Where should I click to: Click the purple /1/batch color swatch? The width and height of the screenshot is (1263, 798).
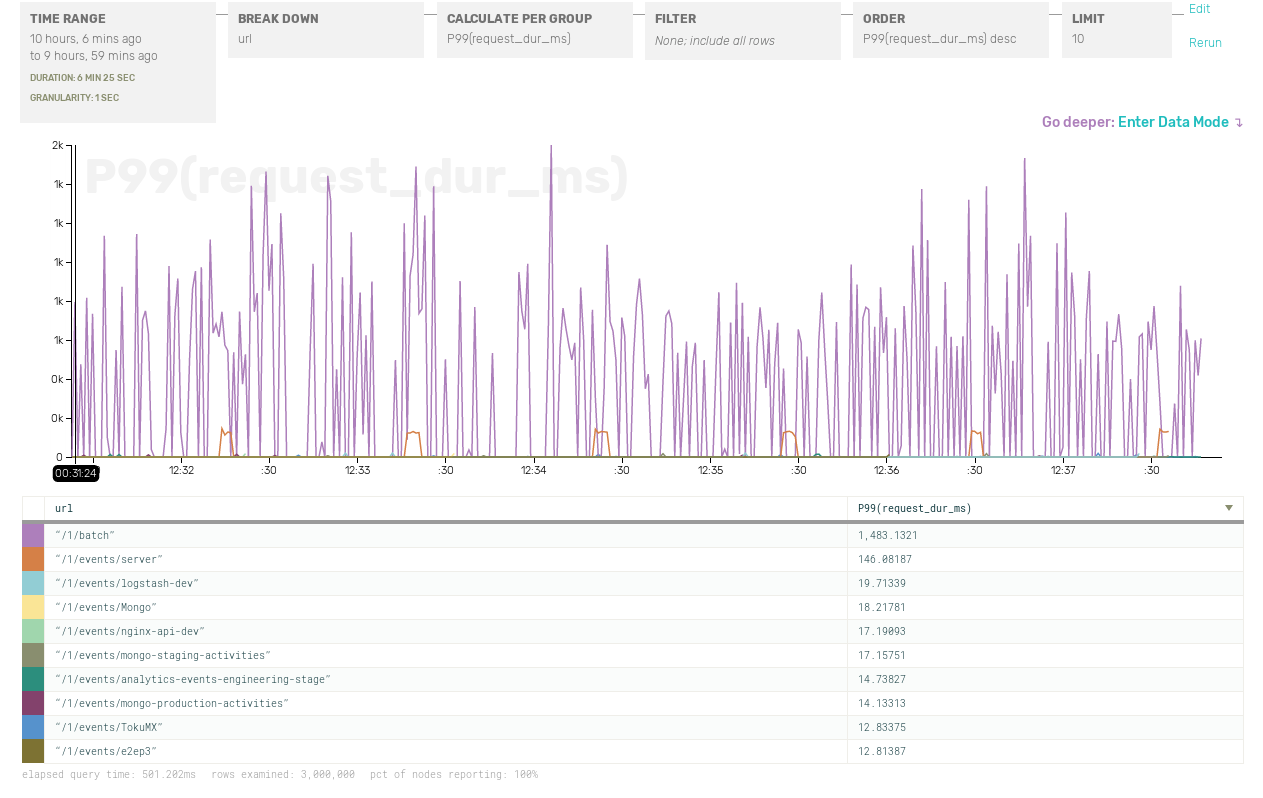33,535
